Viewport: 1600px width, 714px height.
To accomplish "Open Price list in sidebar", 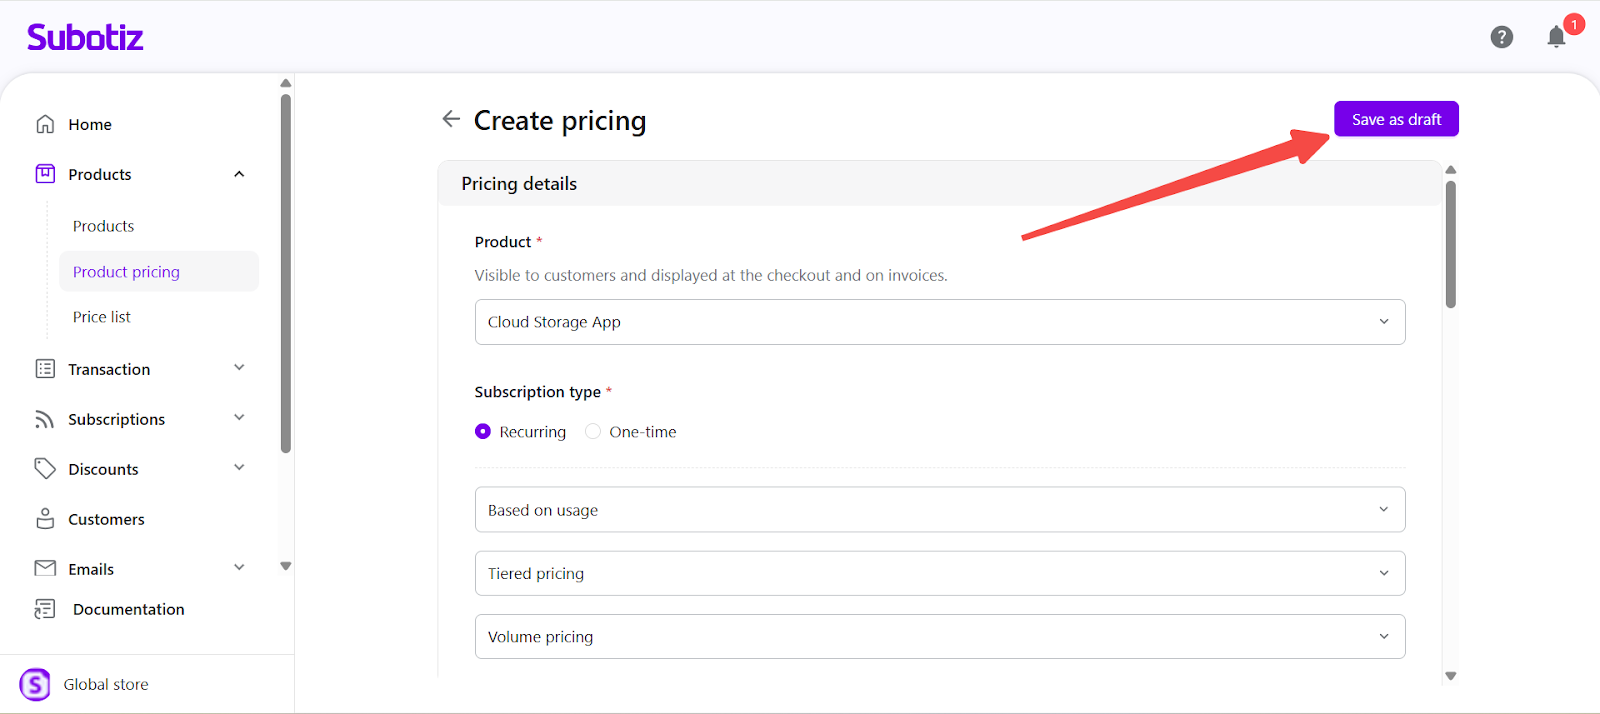I will 102,317.
